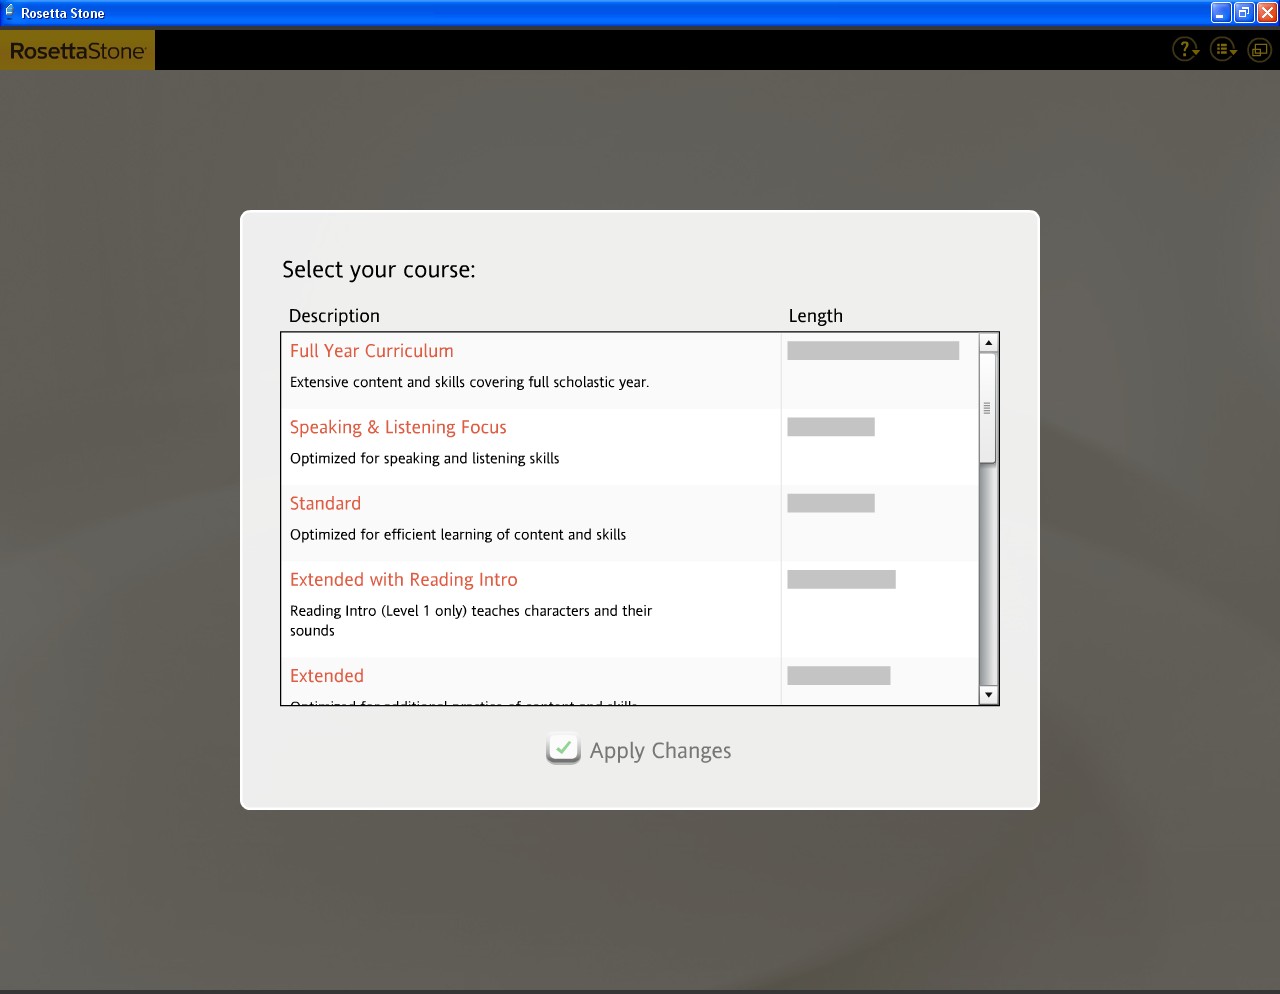Click the "Select your course:" heading
The width and height of the screenshot is (1280, 994).
379,270
